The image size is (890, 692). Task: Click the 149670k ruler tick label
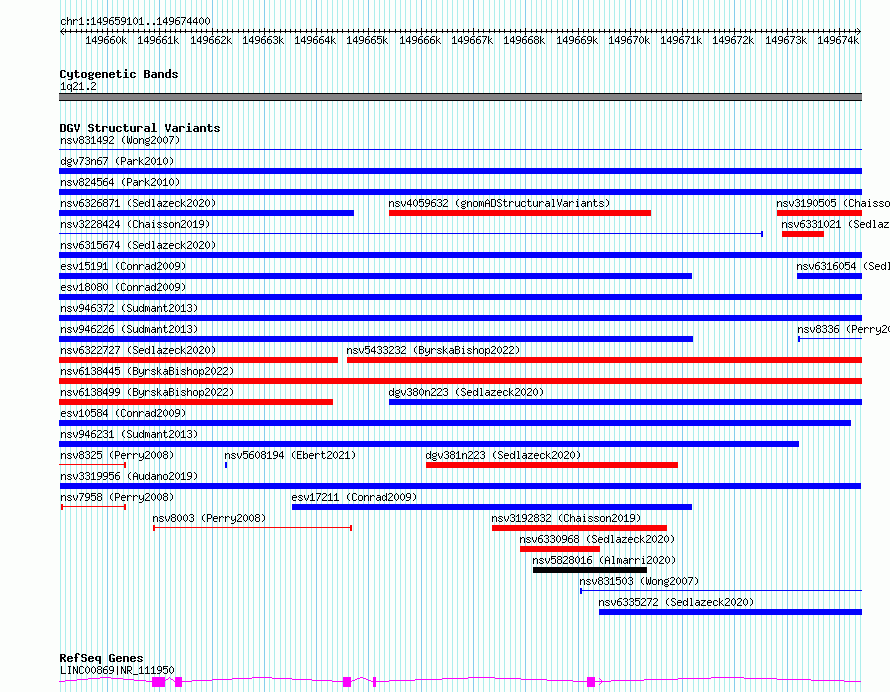coord(629,40)
